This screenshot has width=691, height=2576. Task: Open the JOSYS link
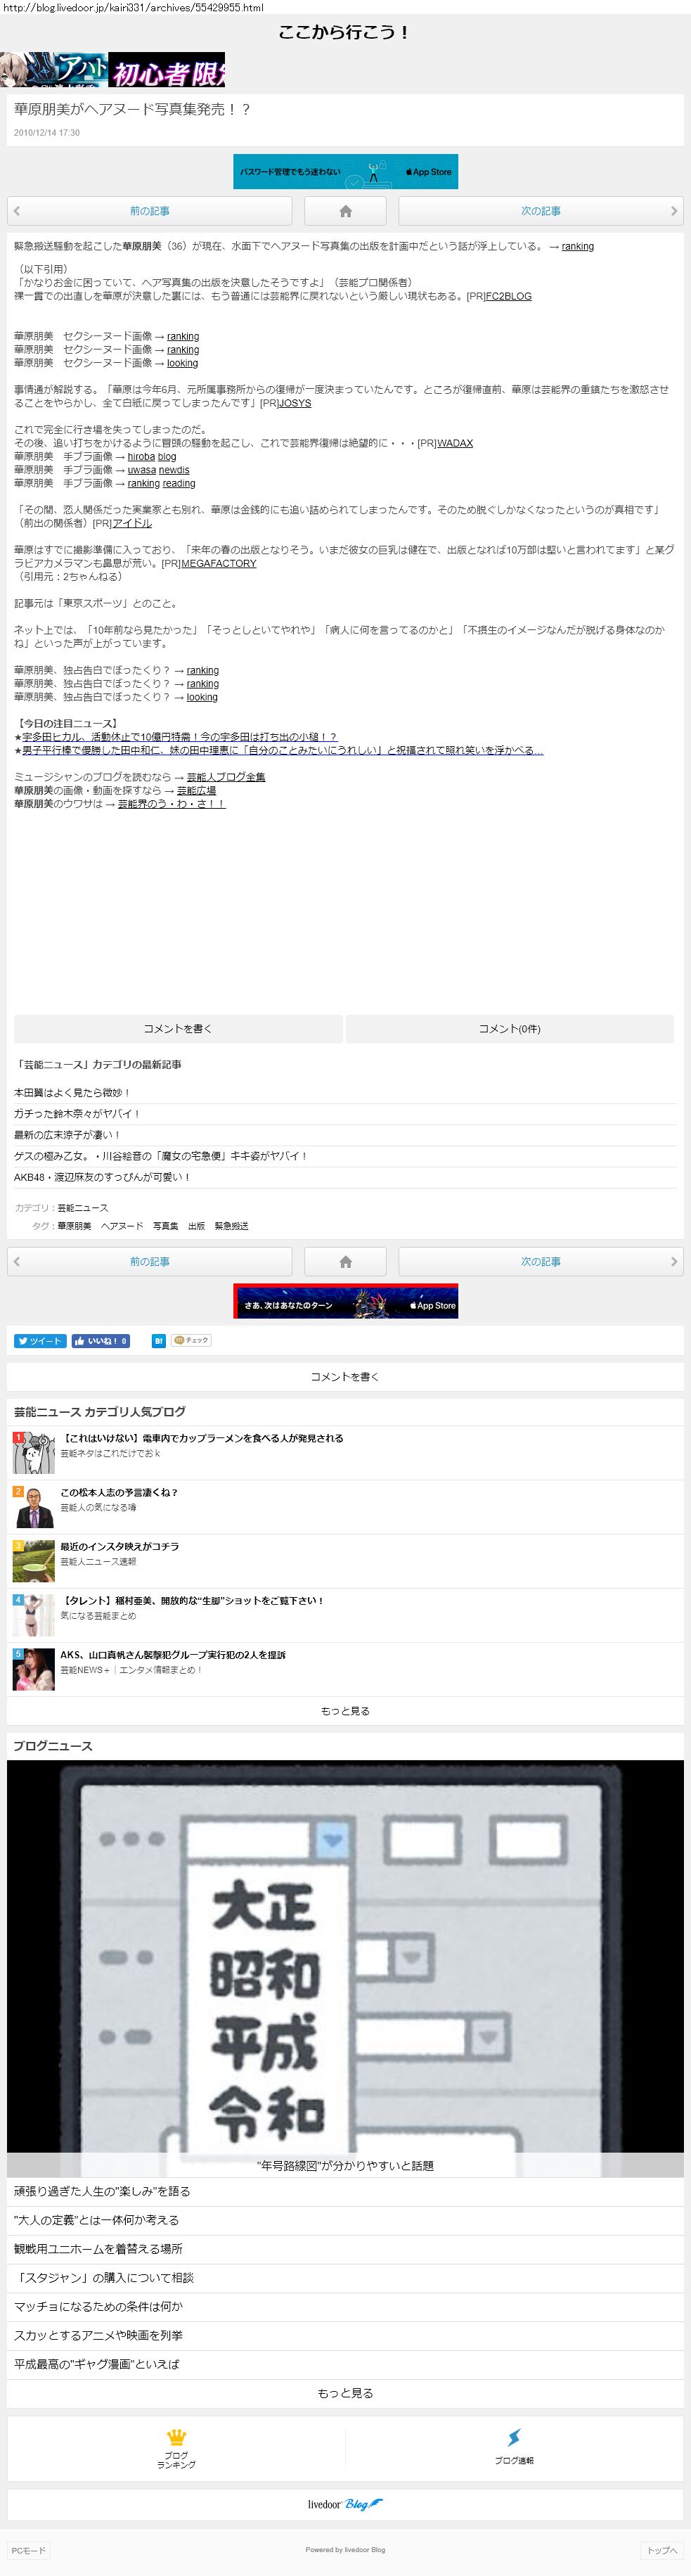(294, 403)
